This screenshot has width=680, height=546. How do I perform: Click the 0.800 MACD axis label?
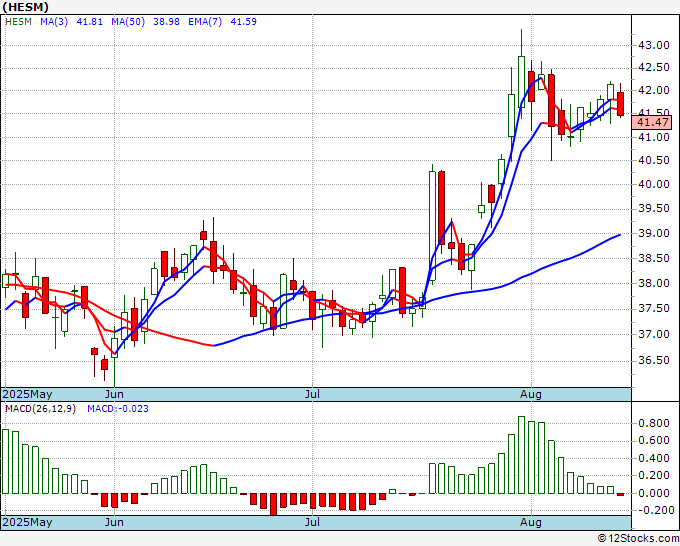(654, 423)
